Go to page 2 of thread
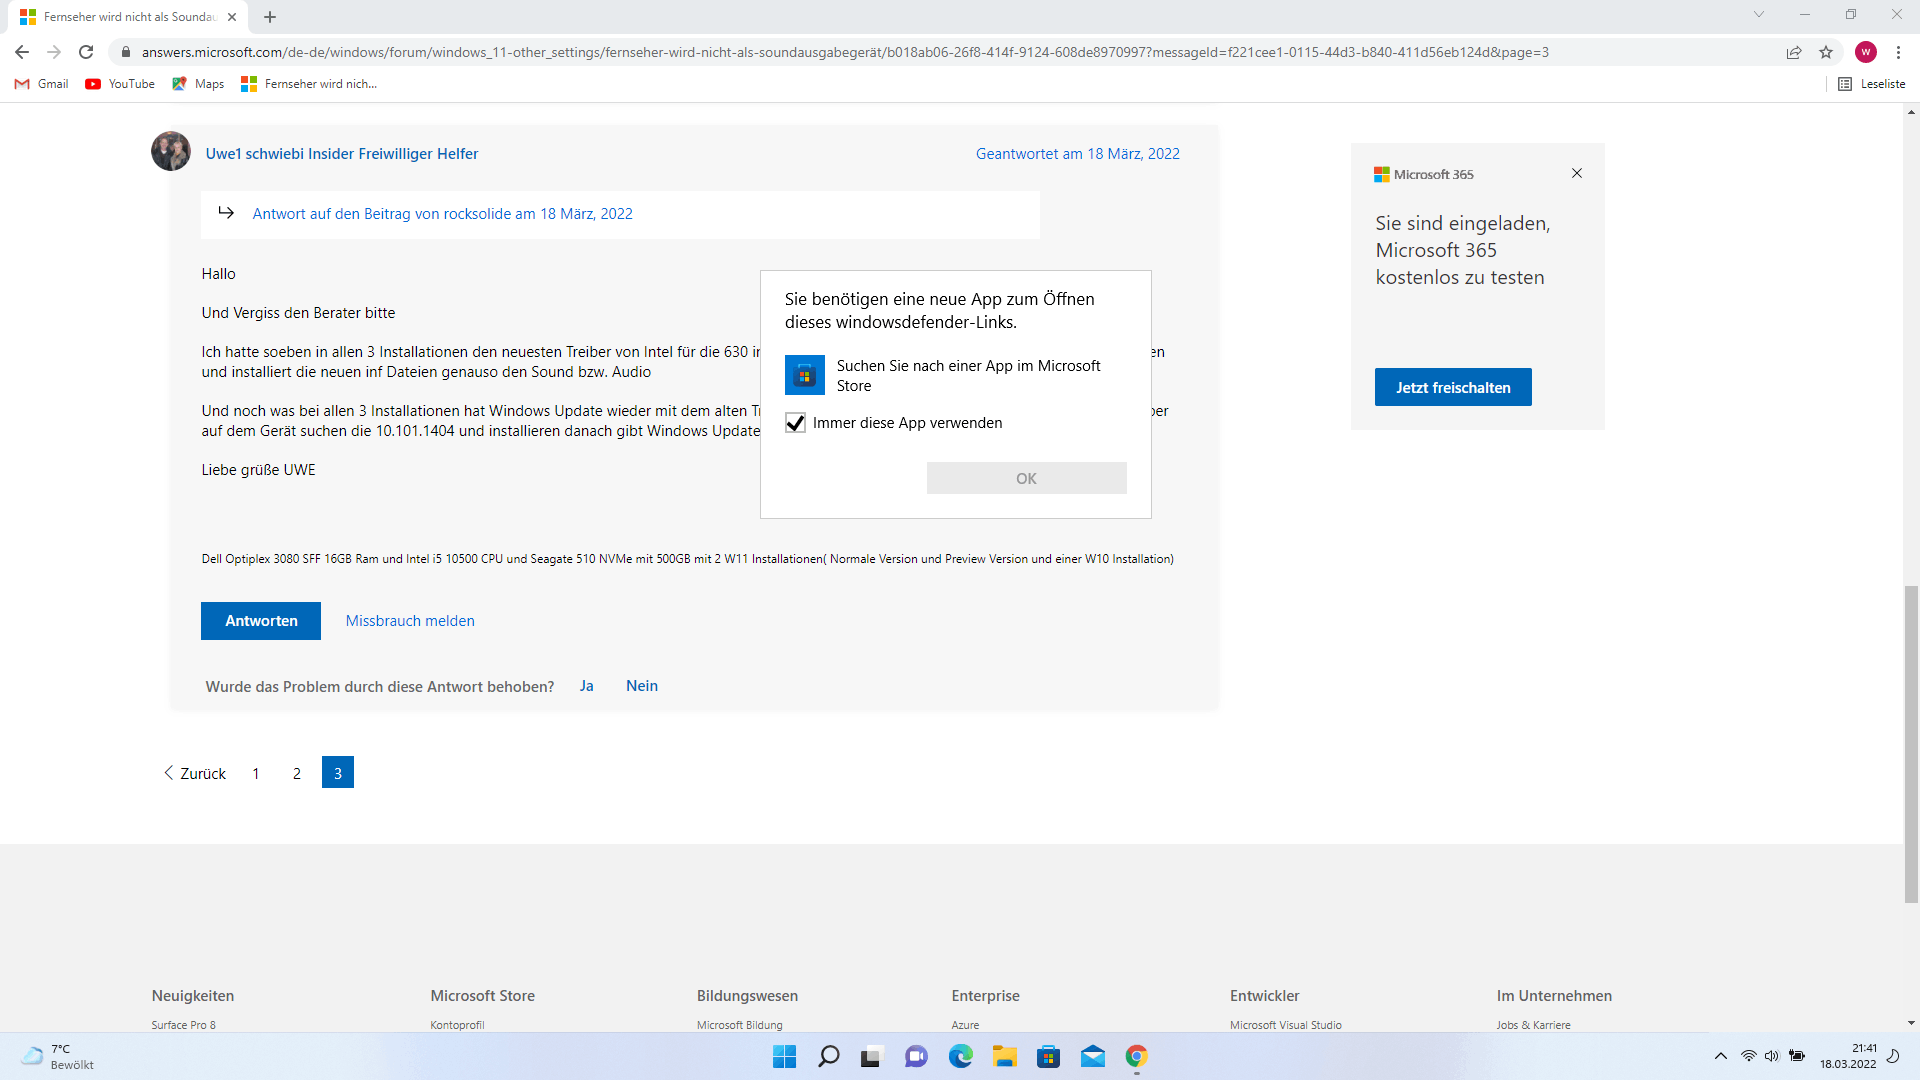 [x=297, y=773]
